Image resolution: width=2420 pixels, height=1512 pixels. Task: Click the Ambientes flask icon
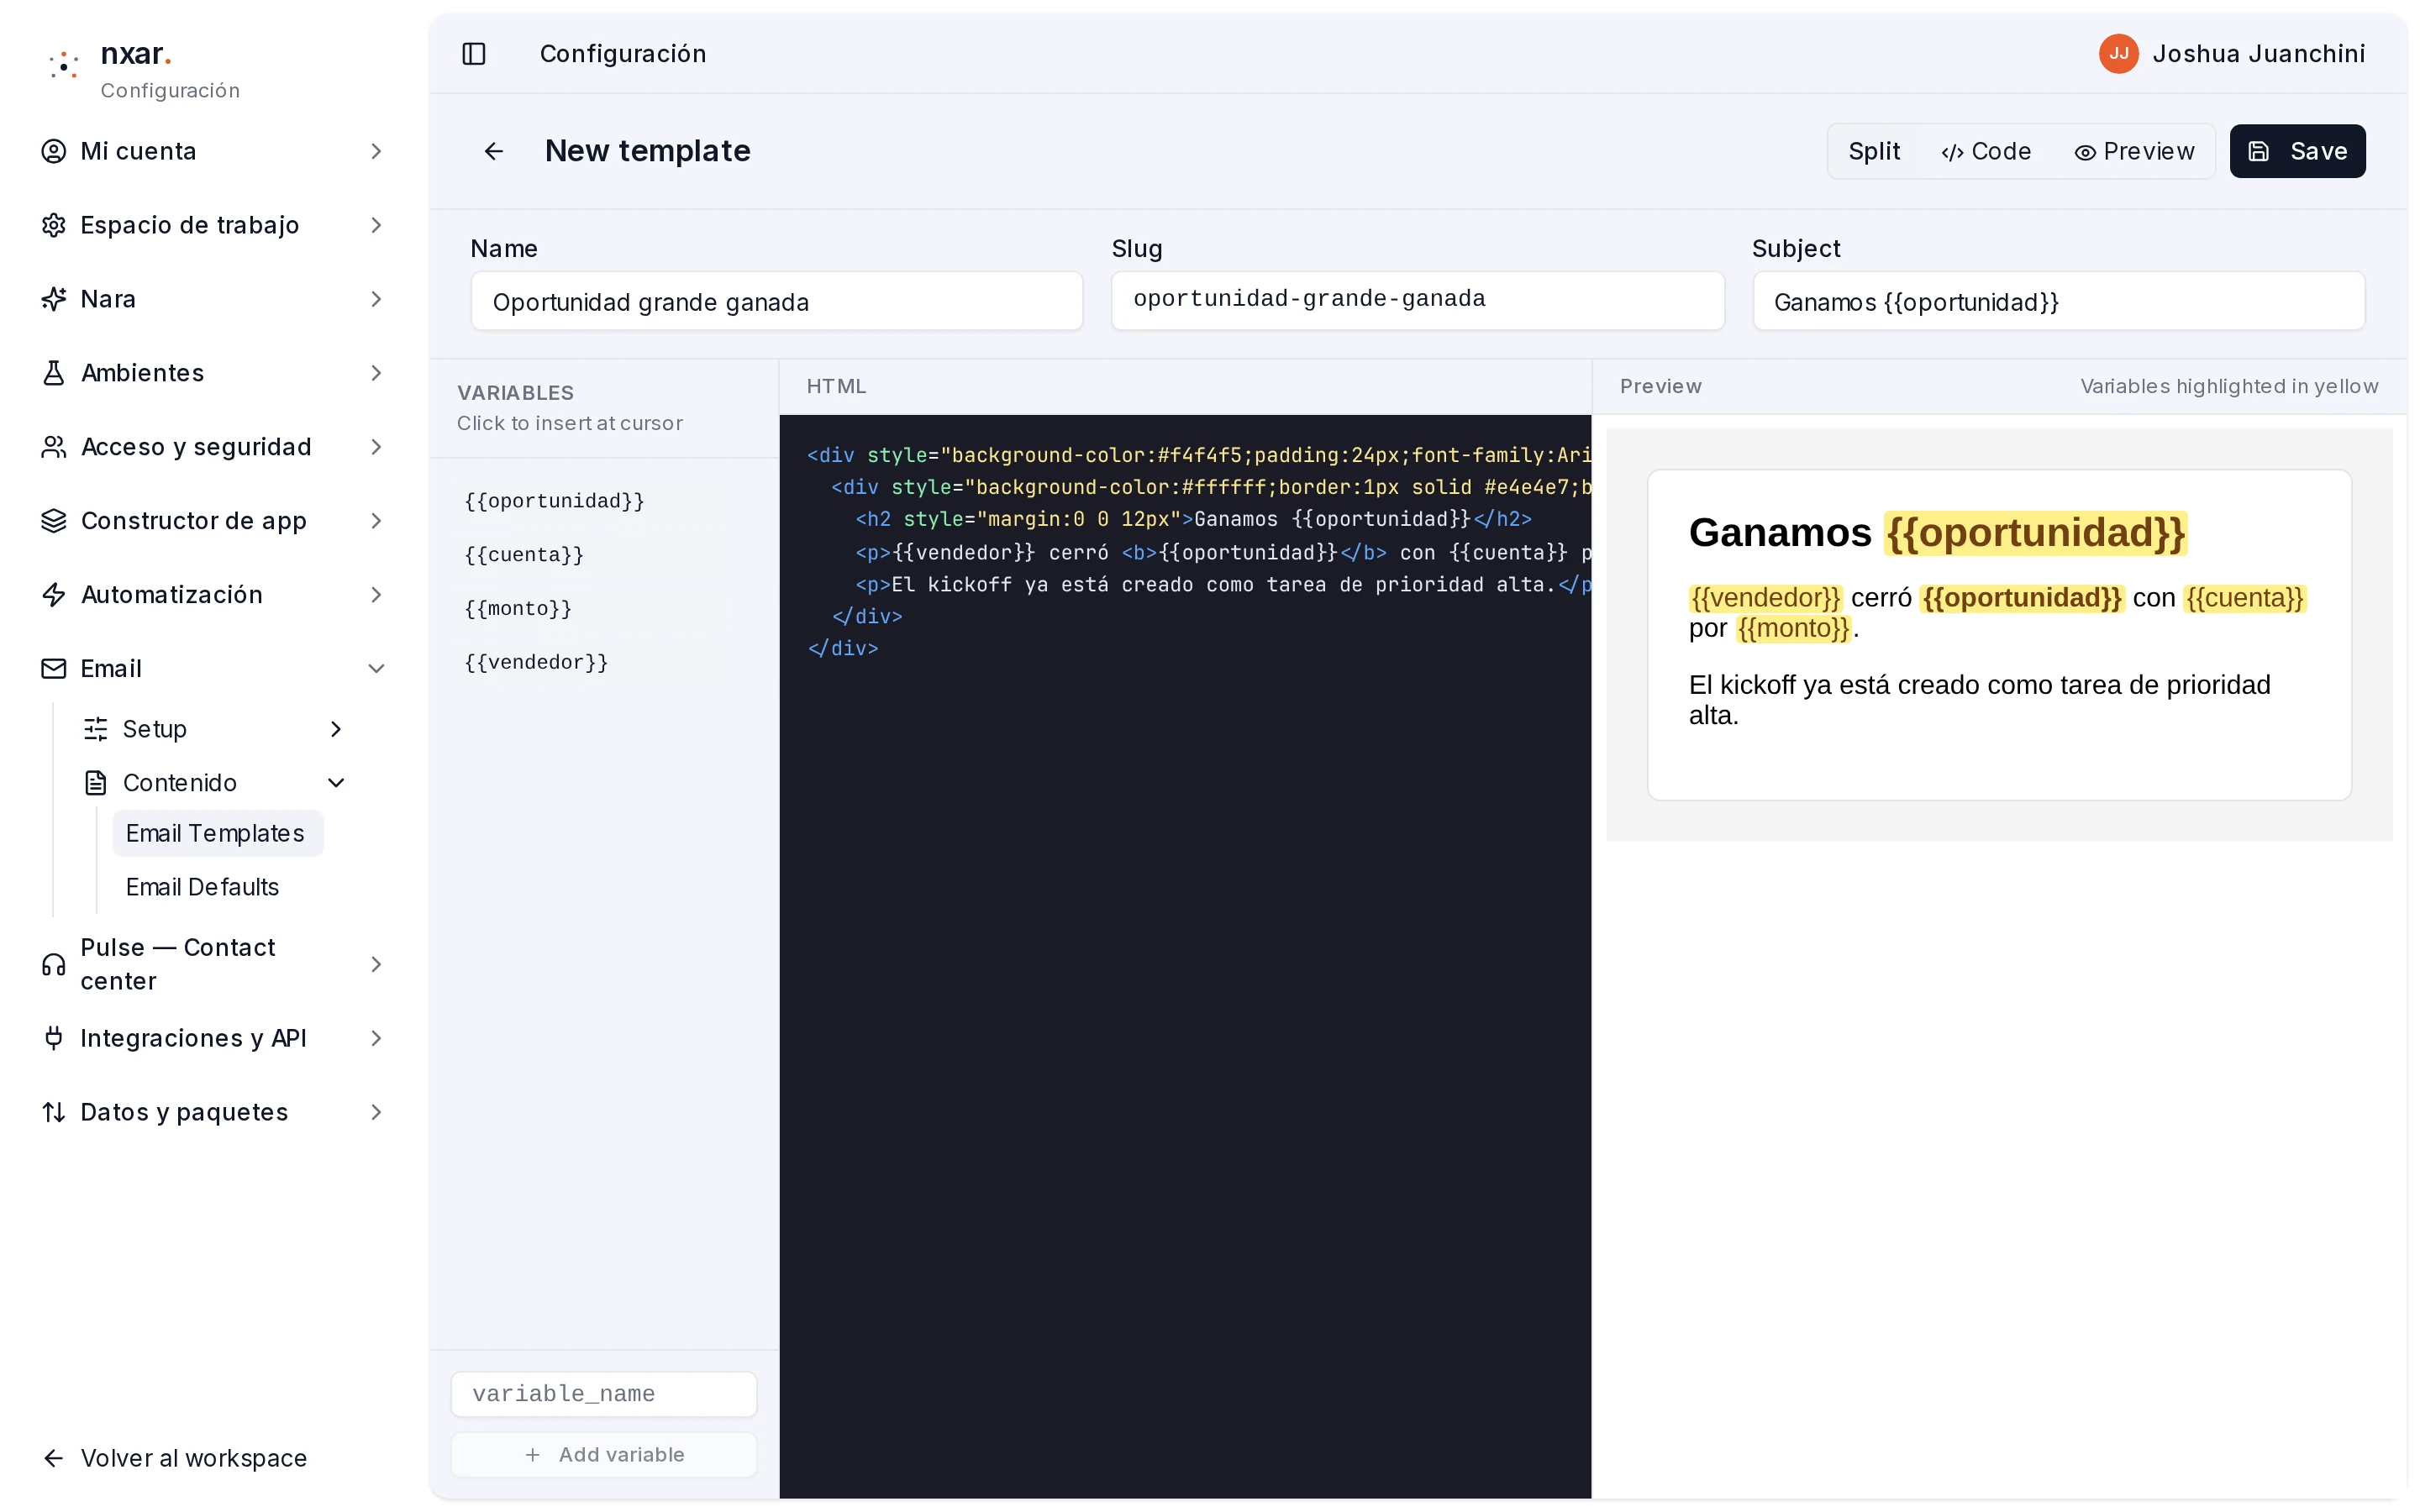point(53,373)
